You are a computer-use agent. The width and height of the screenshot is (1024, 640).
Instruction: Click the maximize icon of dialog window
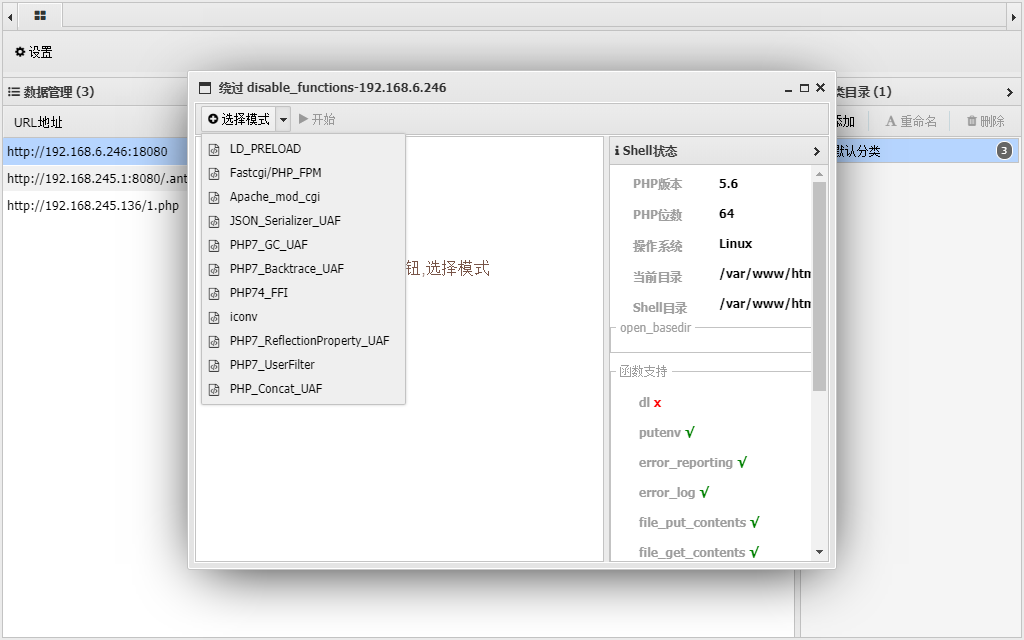point(804,88)
